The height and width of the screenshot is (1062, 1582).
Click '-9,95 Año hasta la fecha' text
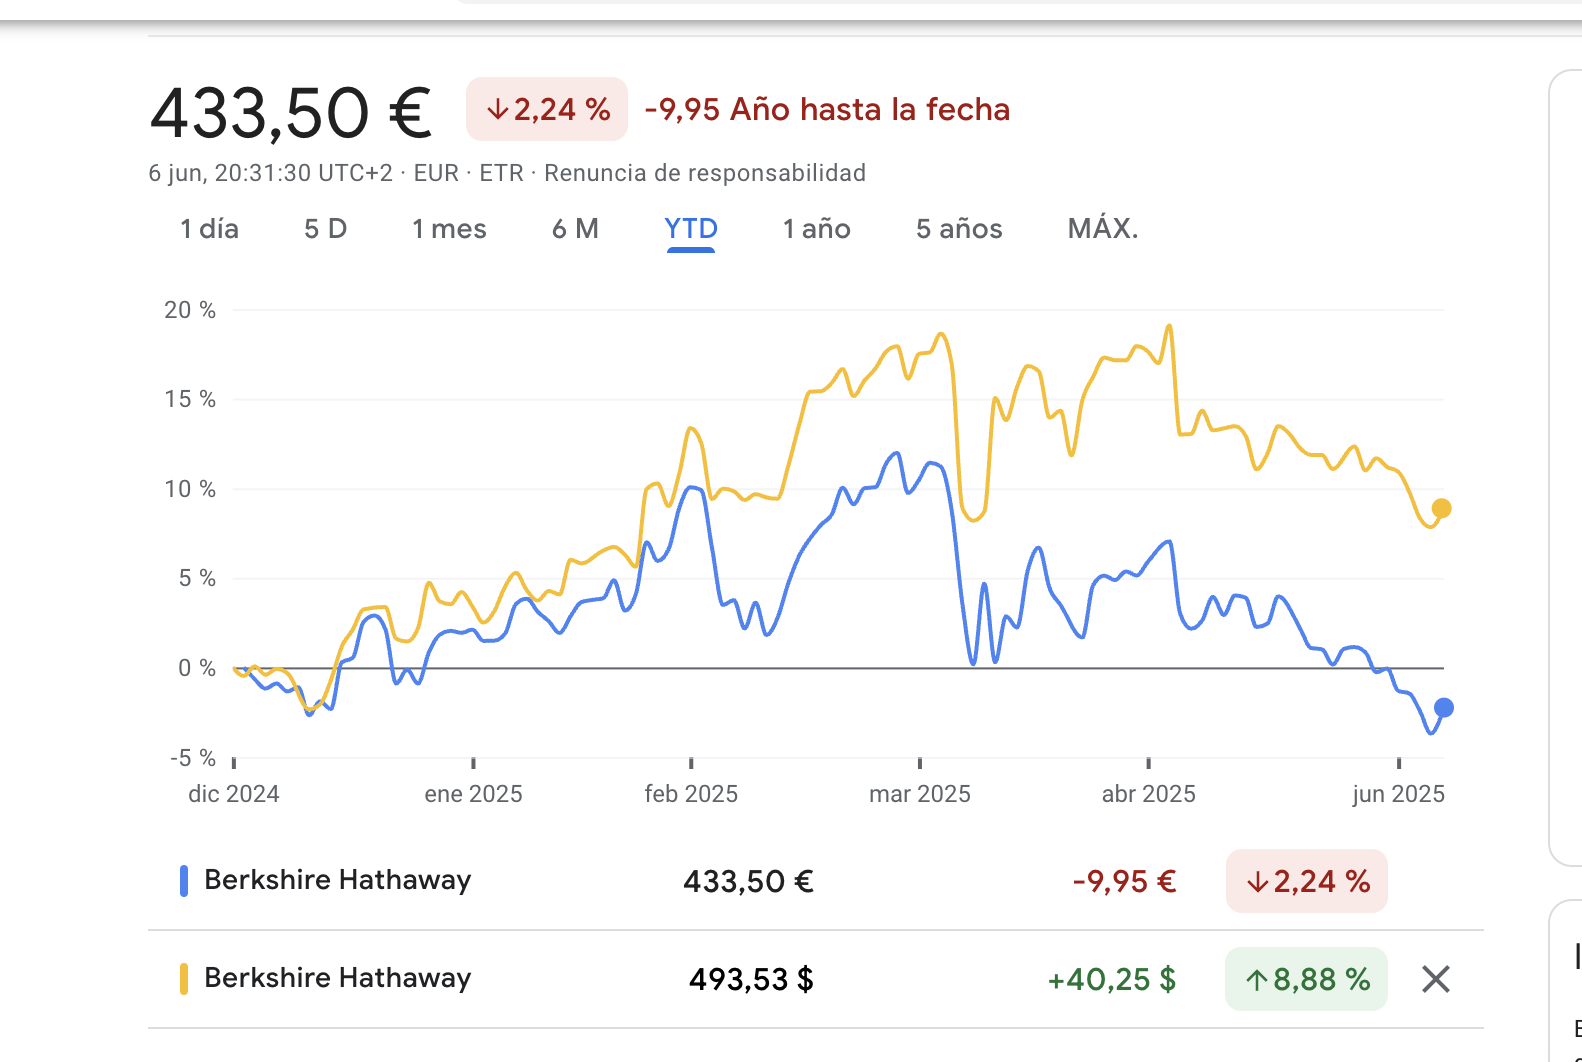tap(827, 109)
